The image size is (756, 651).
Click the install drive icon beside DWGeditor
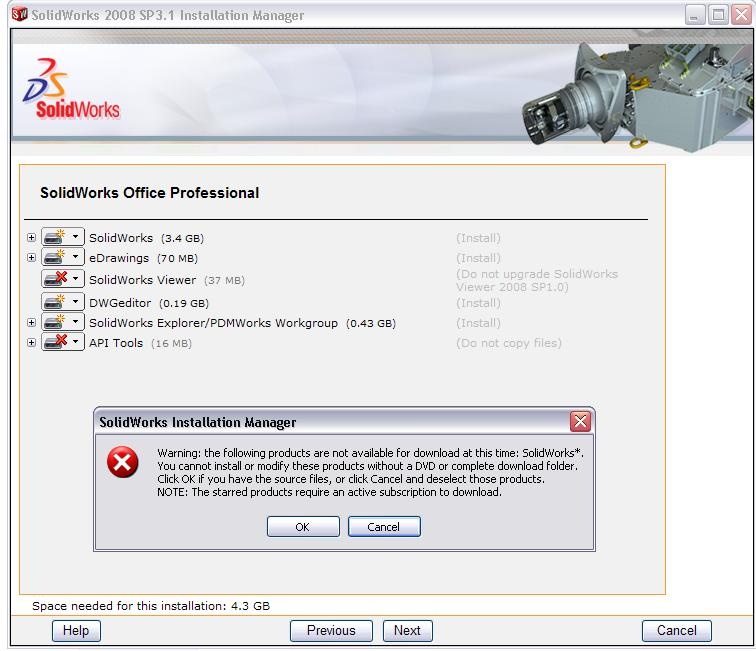(54, 302)
